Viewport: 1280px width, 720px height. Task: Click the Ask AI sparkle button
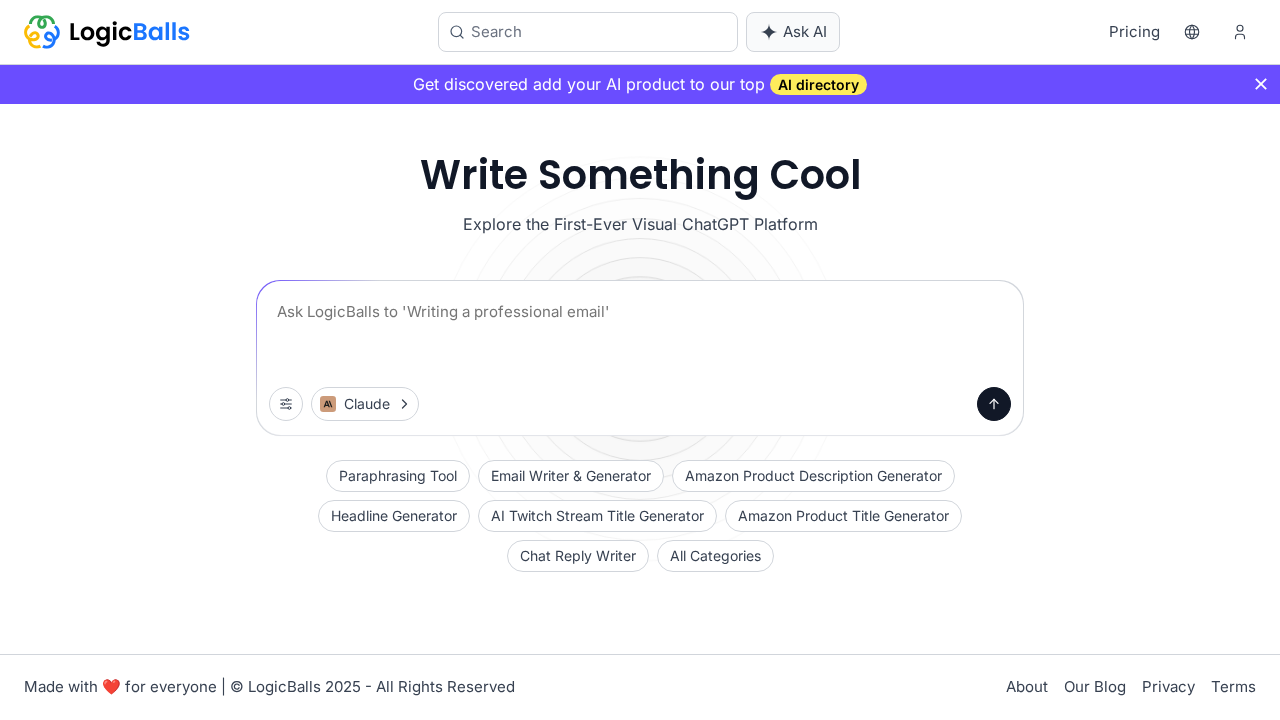coord(793,32)
